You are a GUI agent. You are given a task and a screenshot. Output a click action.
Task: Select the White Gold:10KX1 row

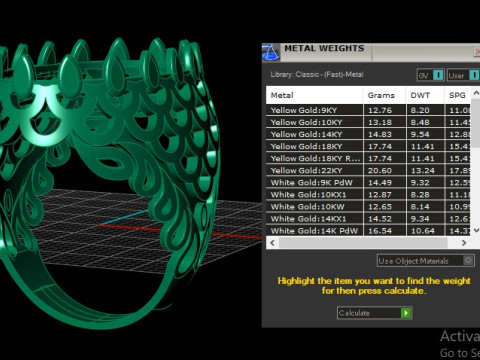[x=368, y=195]
